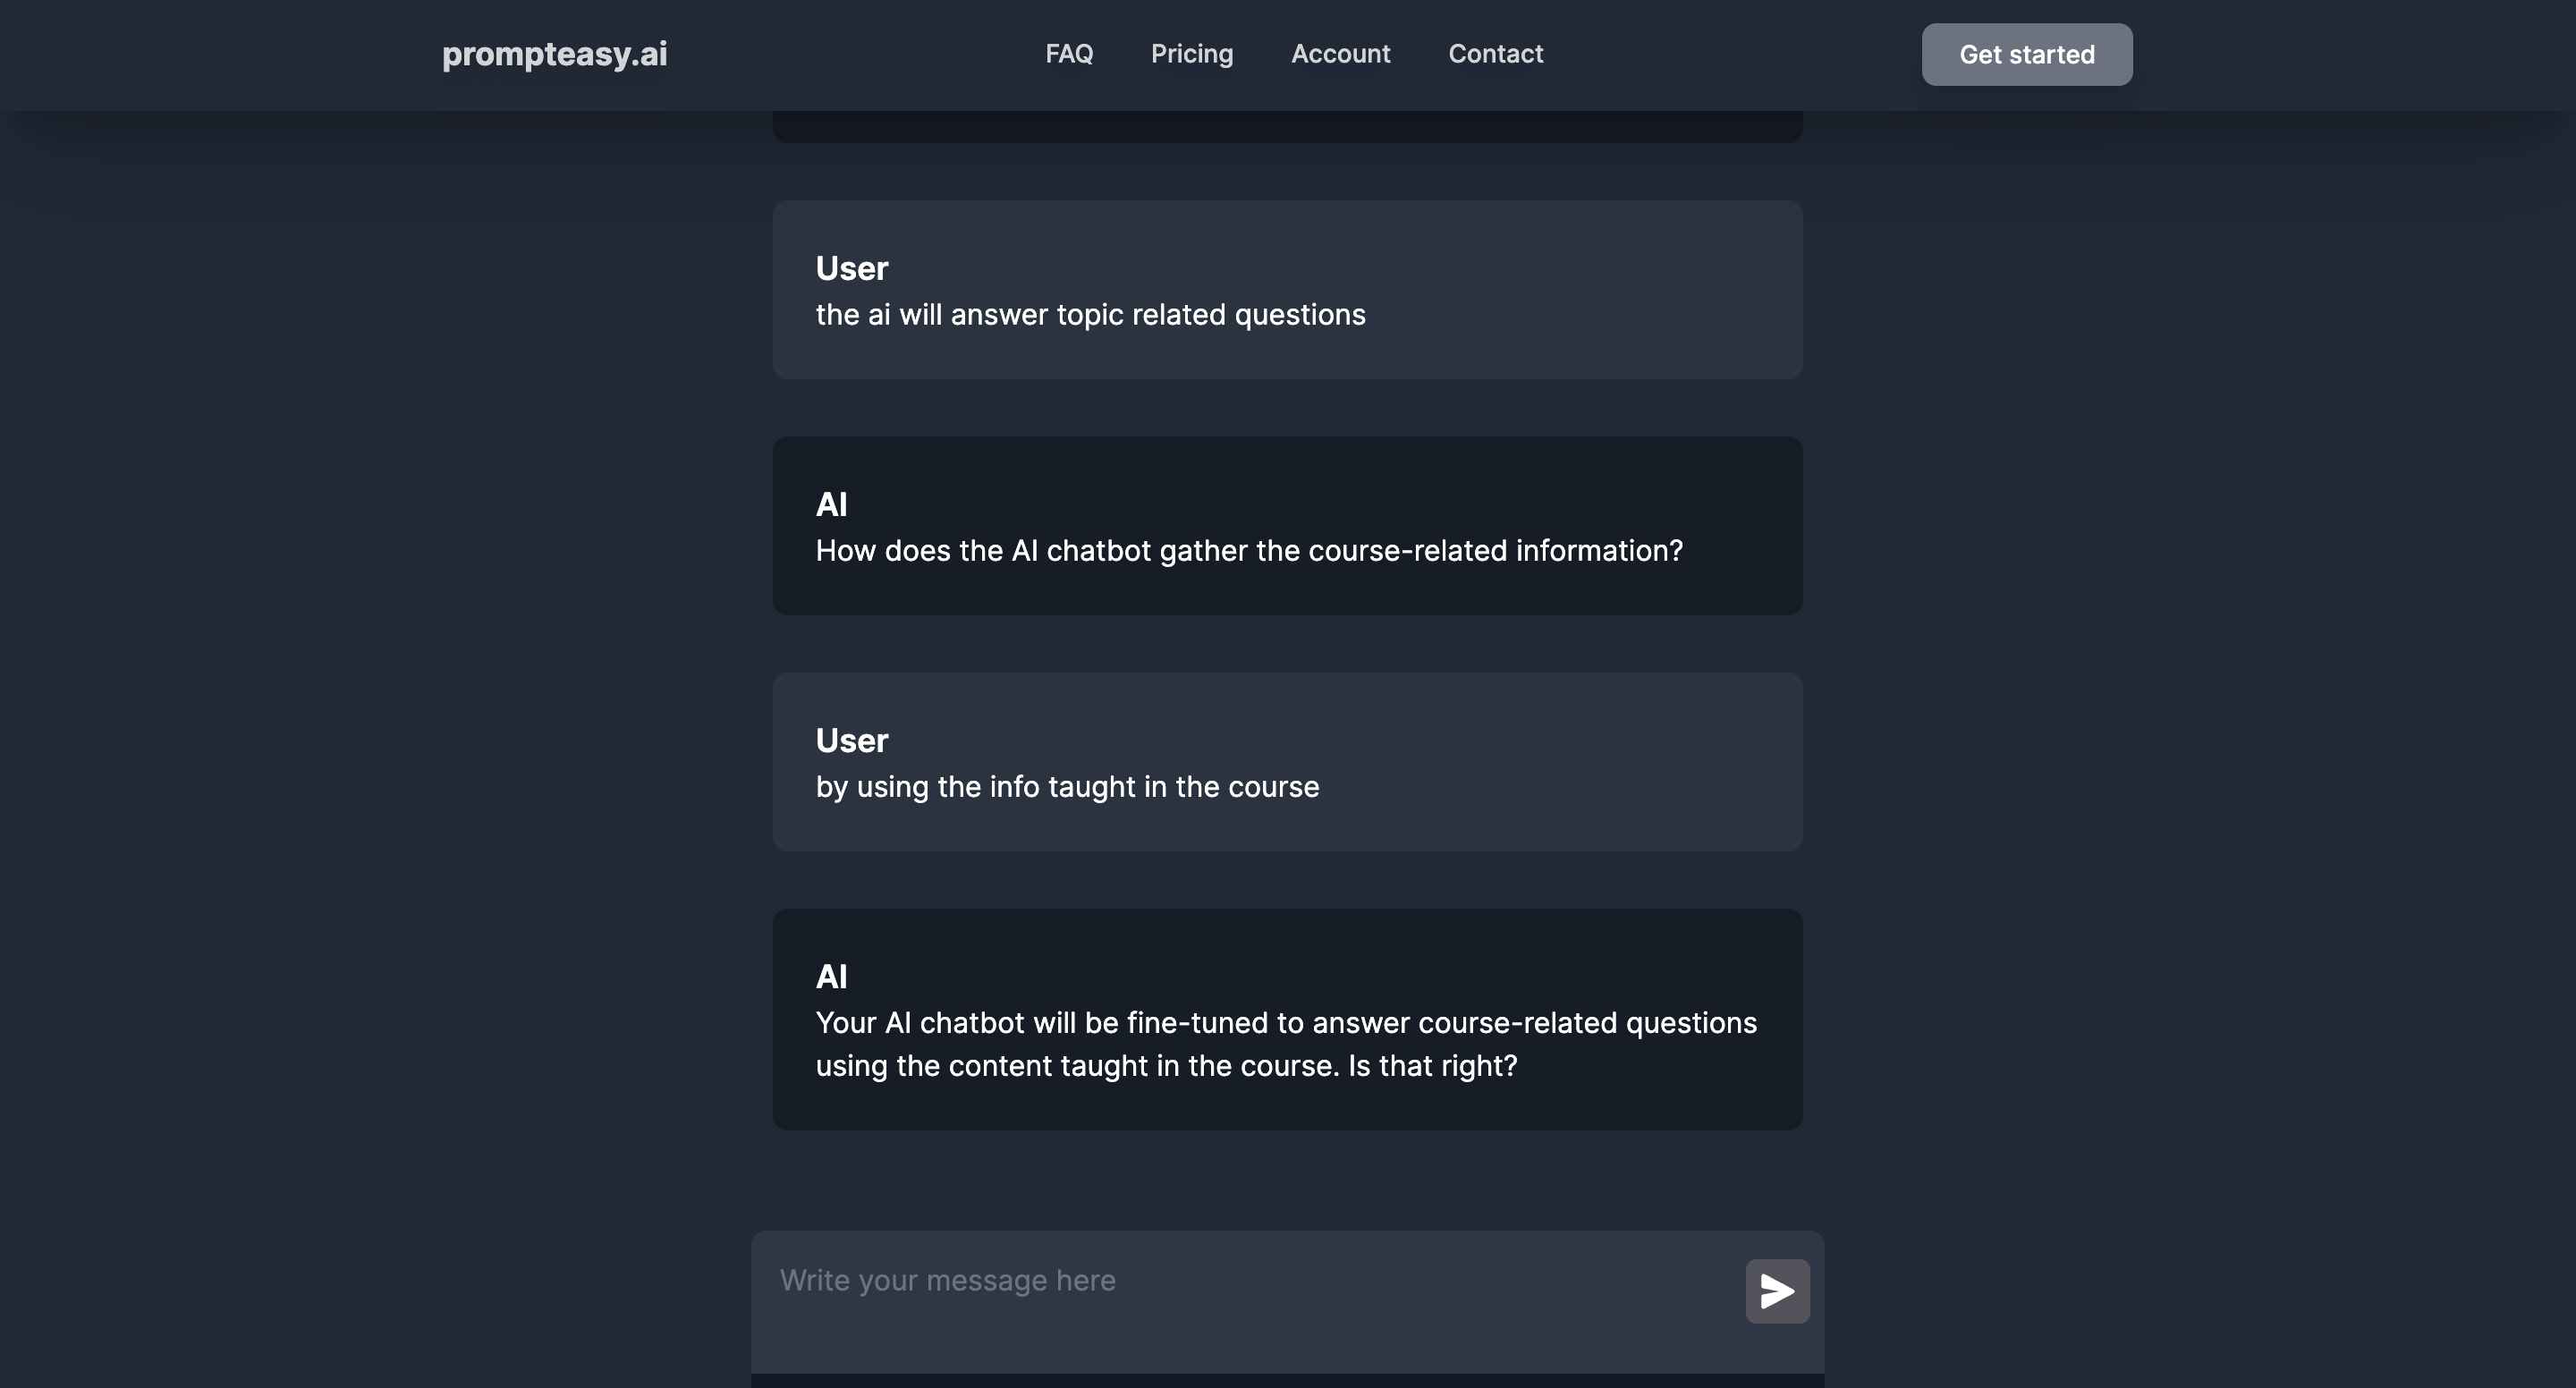
Task: Open the FAQ page
Action: pyautogui.click(x=1068, y=54)
